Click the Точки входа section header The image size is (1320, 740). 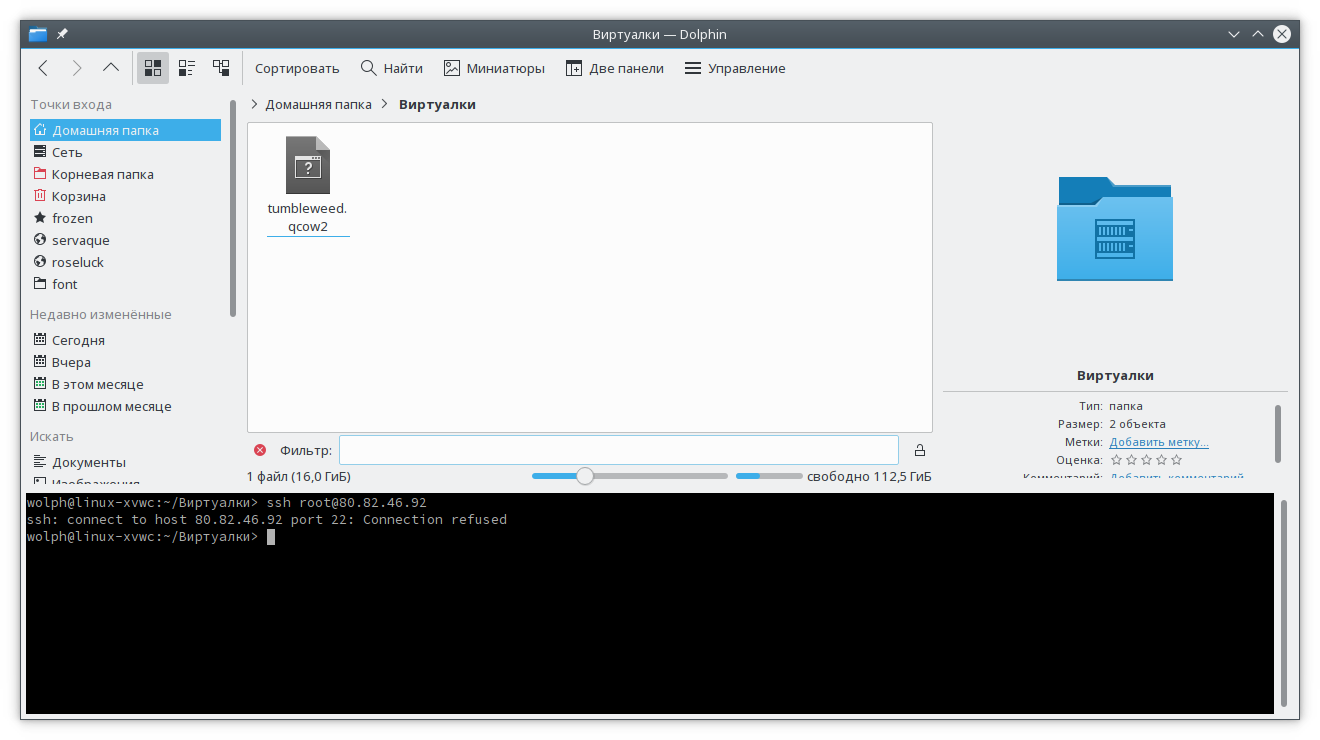click(71, 104)
